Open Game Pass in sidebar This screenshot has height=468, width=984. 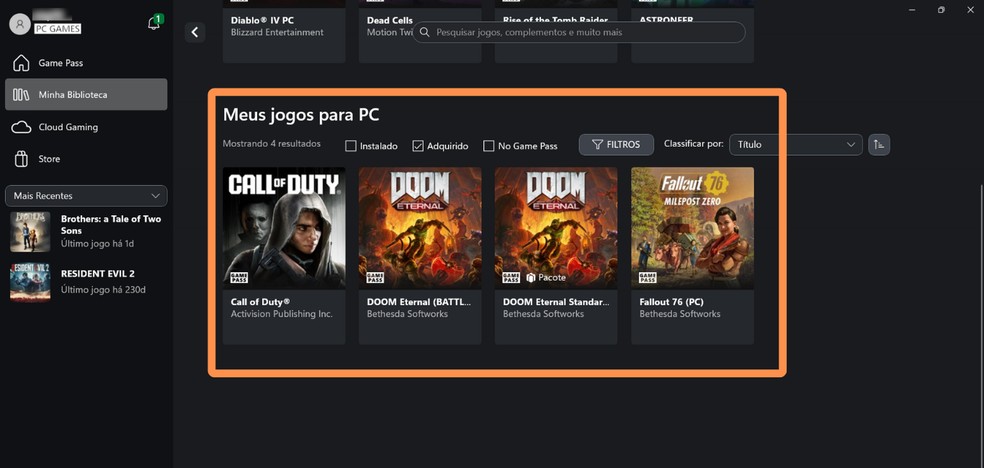coord(86,63)
